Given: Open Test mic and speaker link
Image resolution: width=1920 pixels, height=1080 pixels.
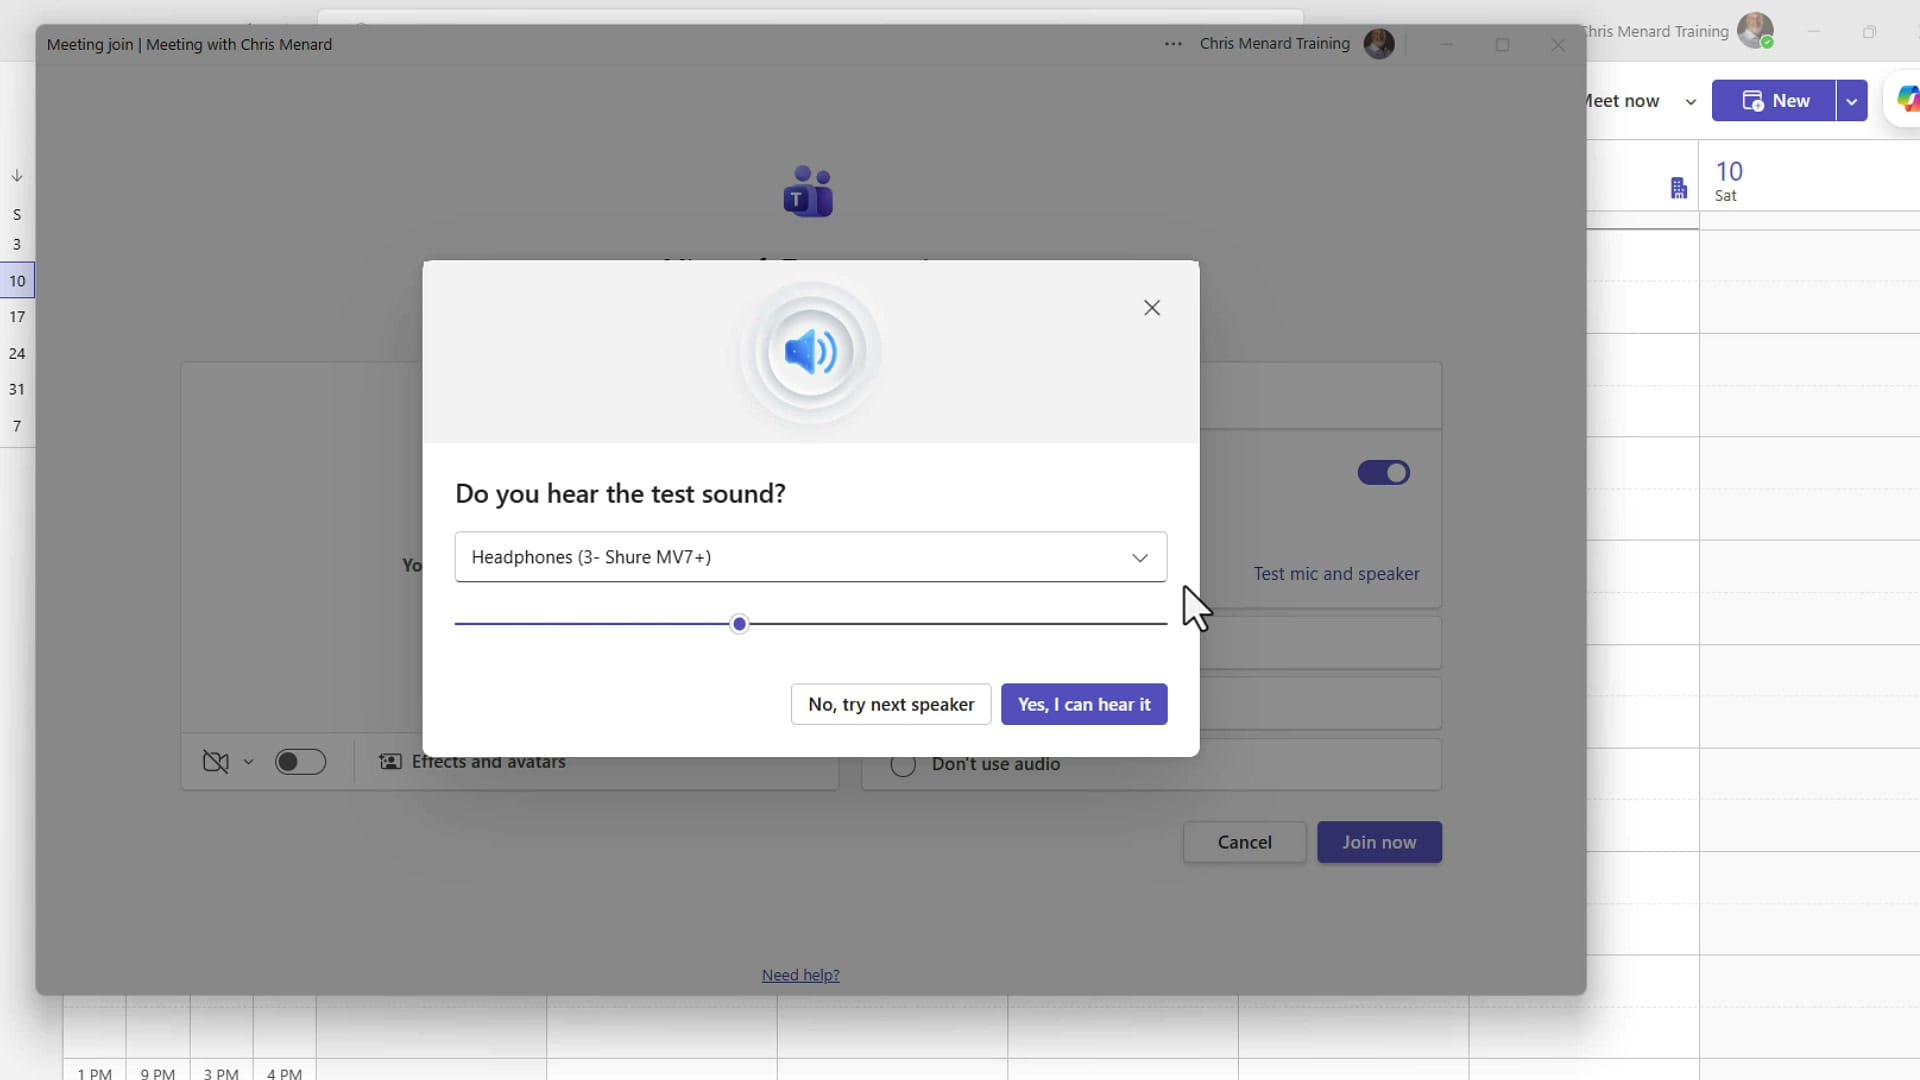Looking at the screenshot, I should coord(1336,574).
